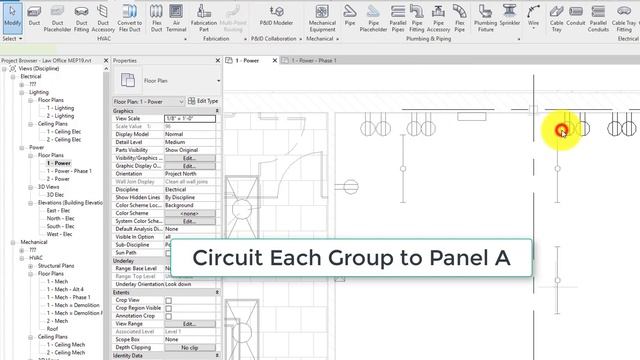
Task: Select the Flex Duct tool
Action: [x=156, y=18]
